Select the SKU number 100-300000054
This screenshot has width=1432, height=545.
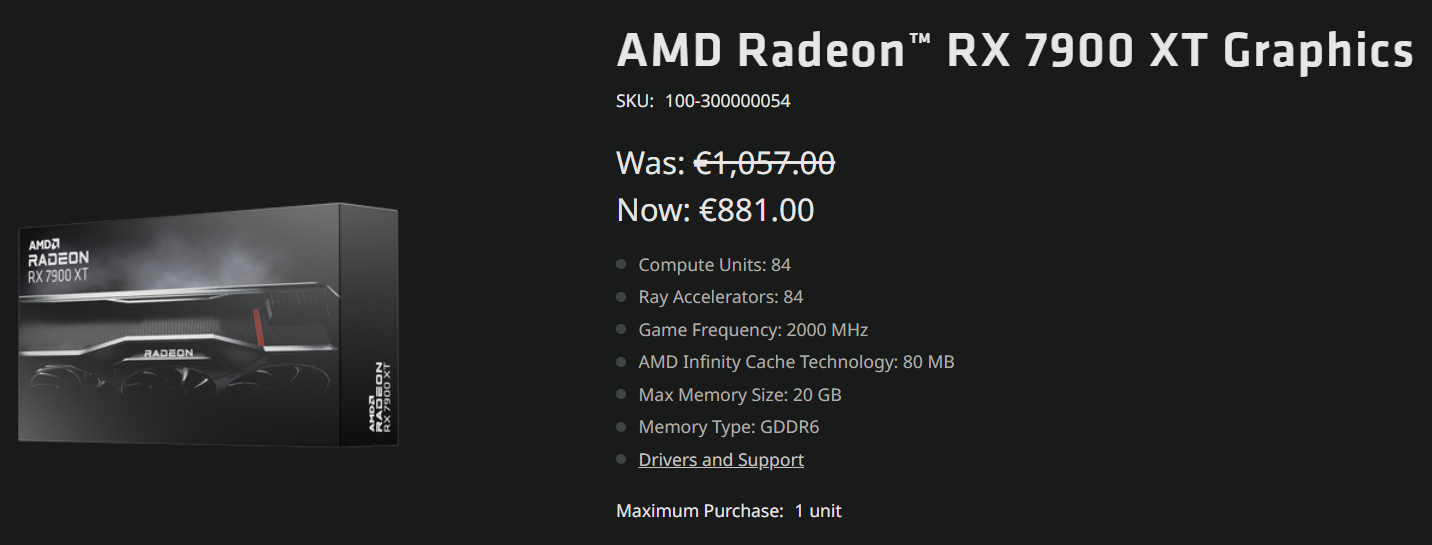727,101
